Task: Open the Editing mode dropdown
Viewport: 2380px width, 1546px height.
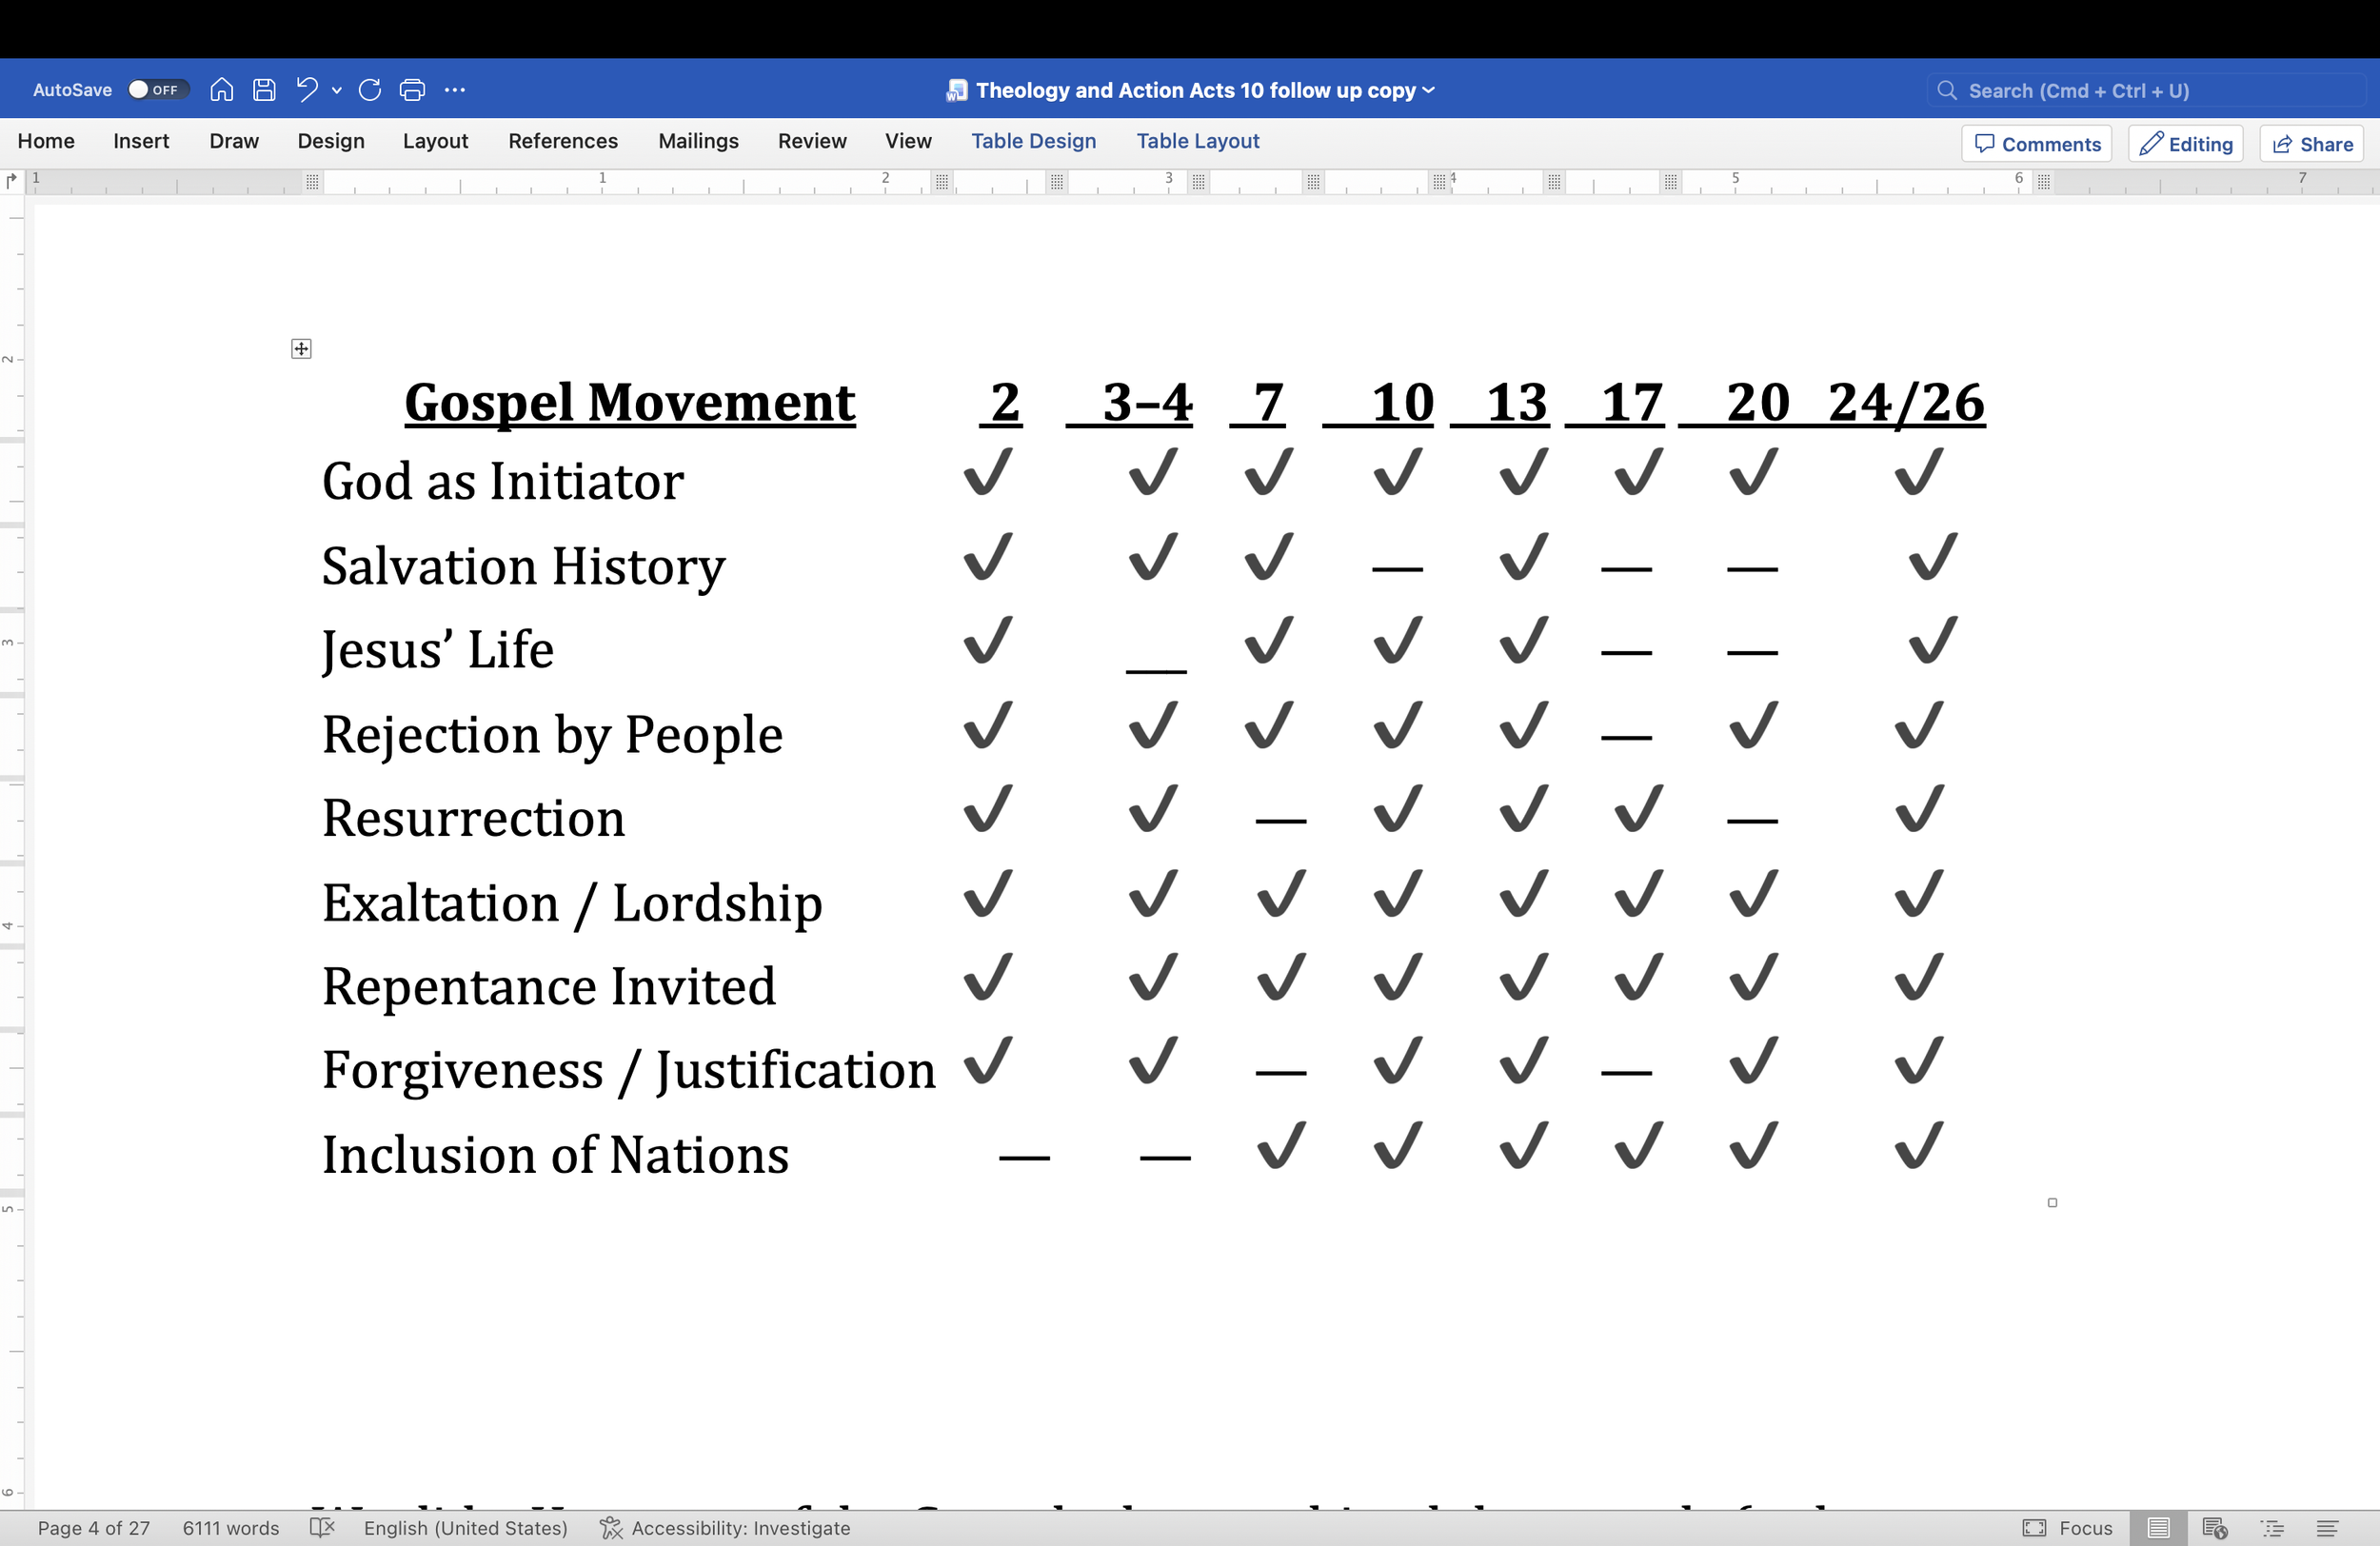Action: pyautogui.click(x=2185, y=144)
